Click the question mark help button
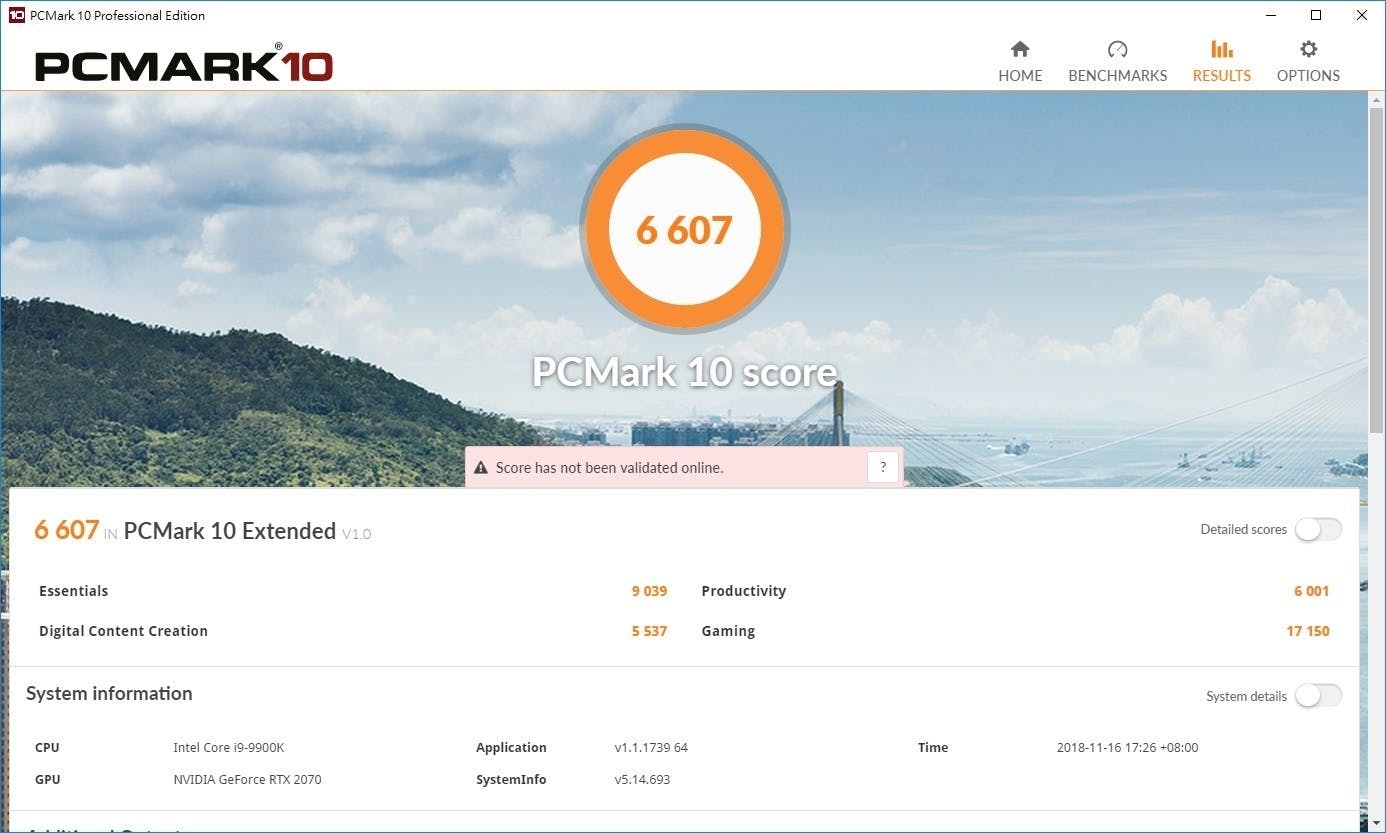Image resolution: width=1386 pixels, height=833 pixels. (883, 467)
